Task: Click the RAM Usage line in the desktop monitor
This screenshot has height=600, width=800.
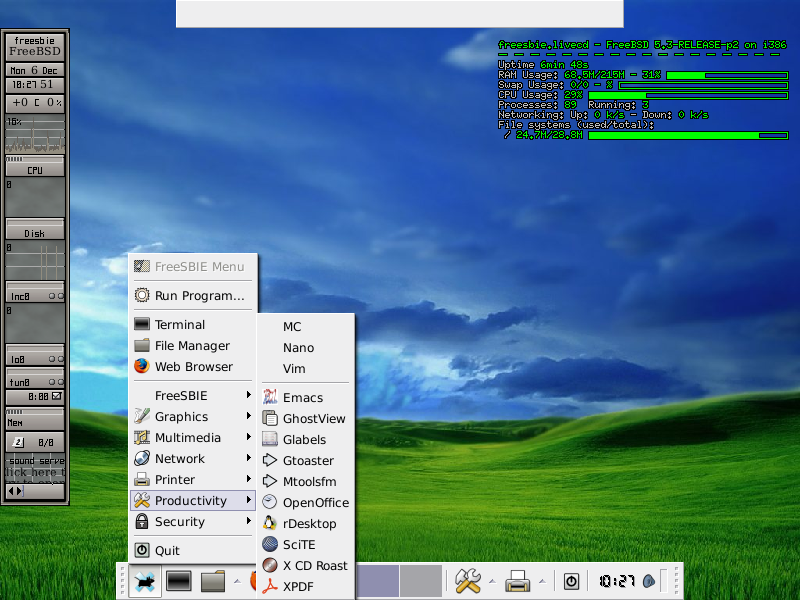Action: 643,75
